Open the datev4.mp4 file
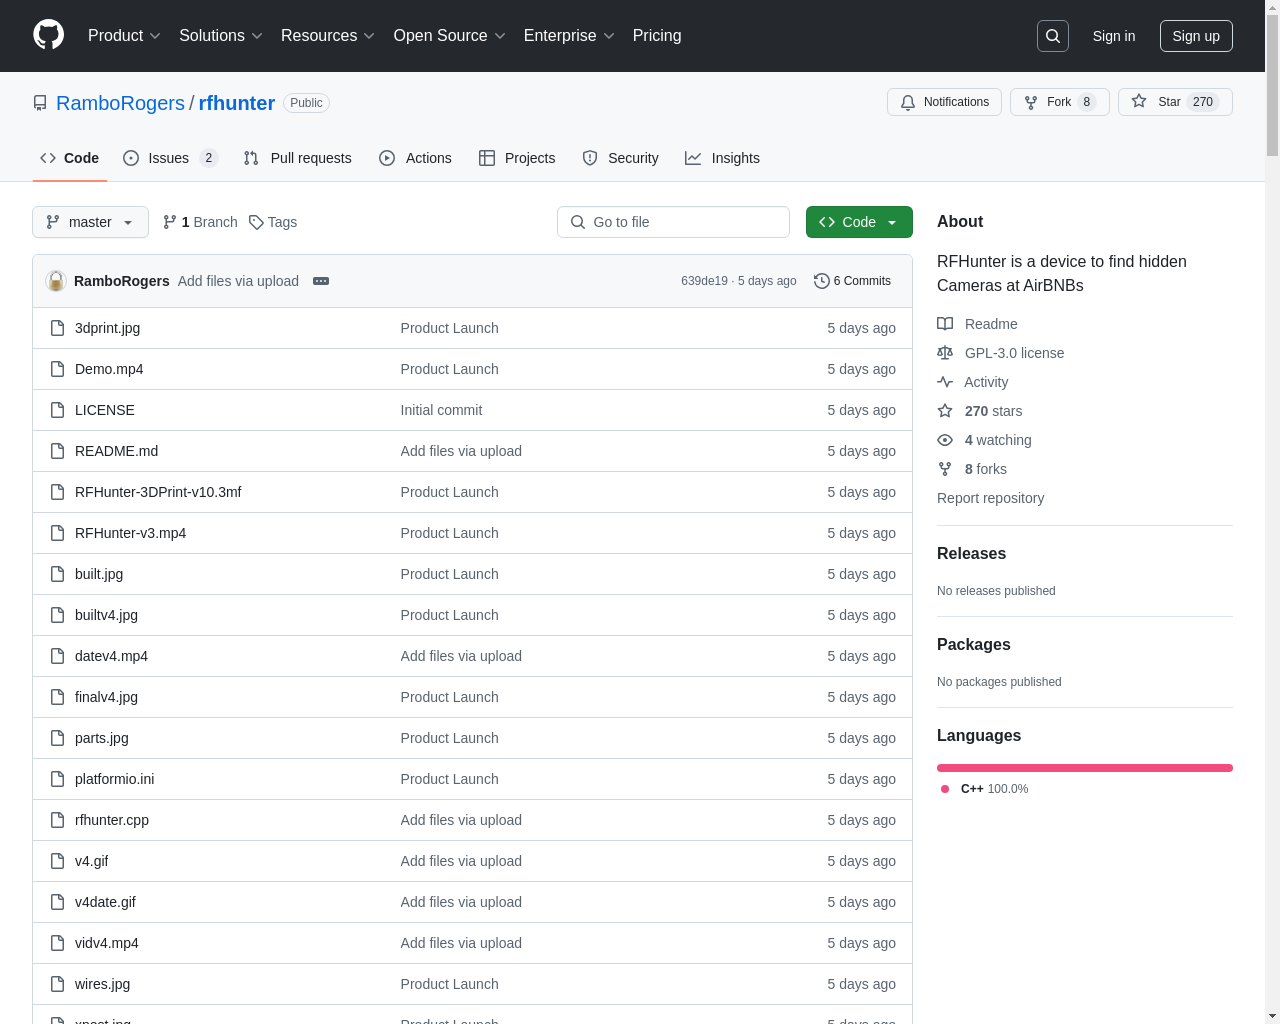1280x1024 pixels. 111,656
